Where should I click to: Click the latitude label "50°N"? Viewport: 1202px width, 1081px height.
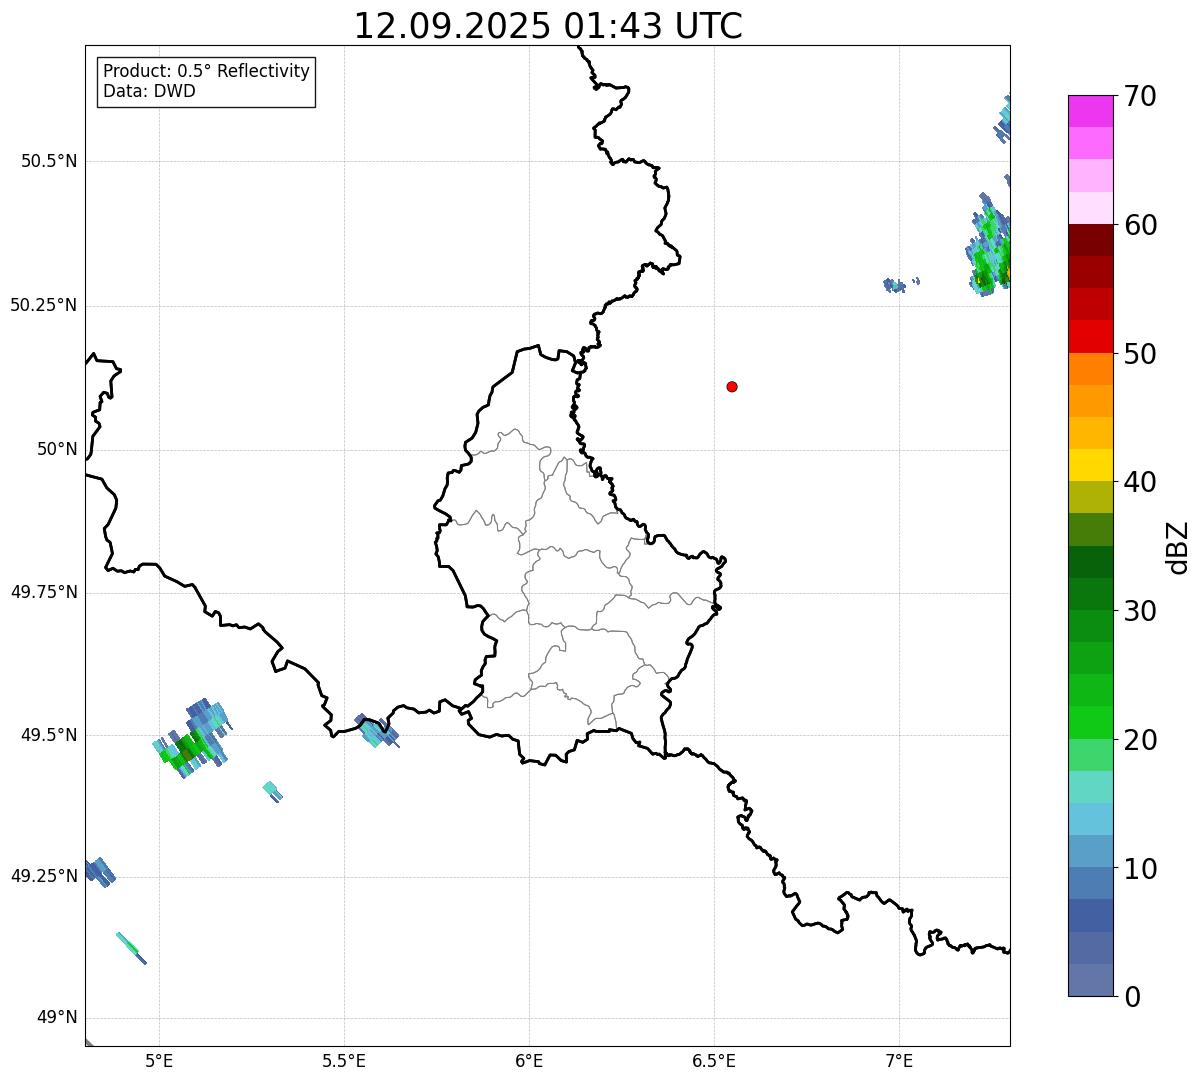tap(57, 449)
